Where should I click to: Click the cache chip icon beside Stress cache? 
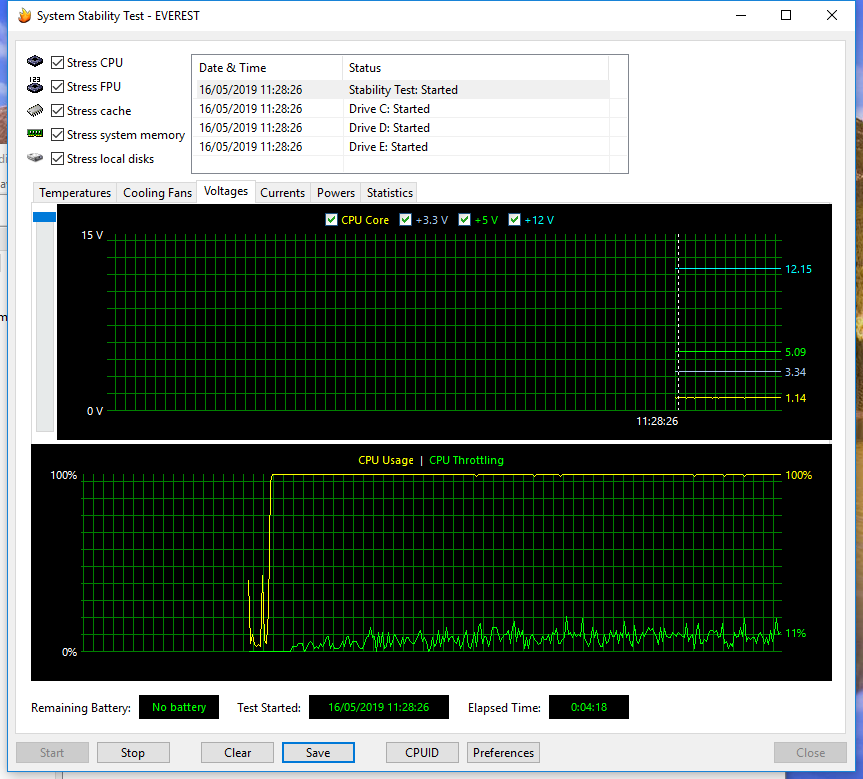coord(35,110)
